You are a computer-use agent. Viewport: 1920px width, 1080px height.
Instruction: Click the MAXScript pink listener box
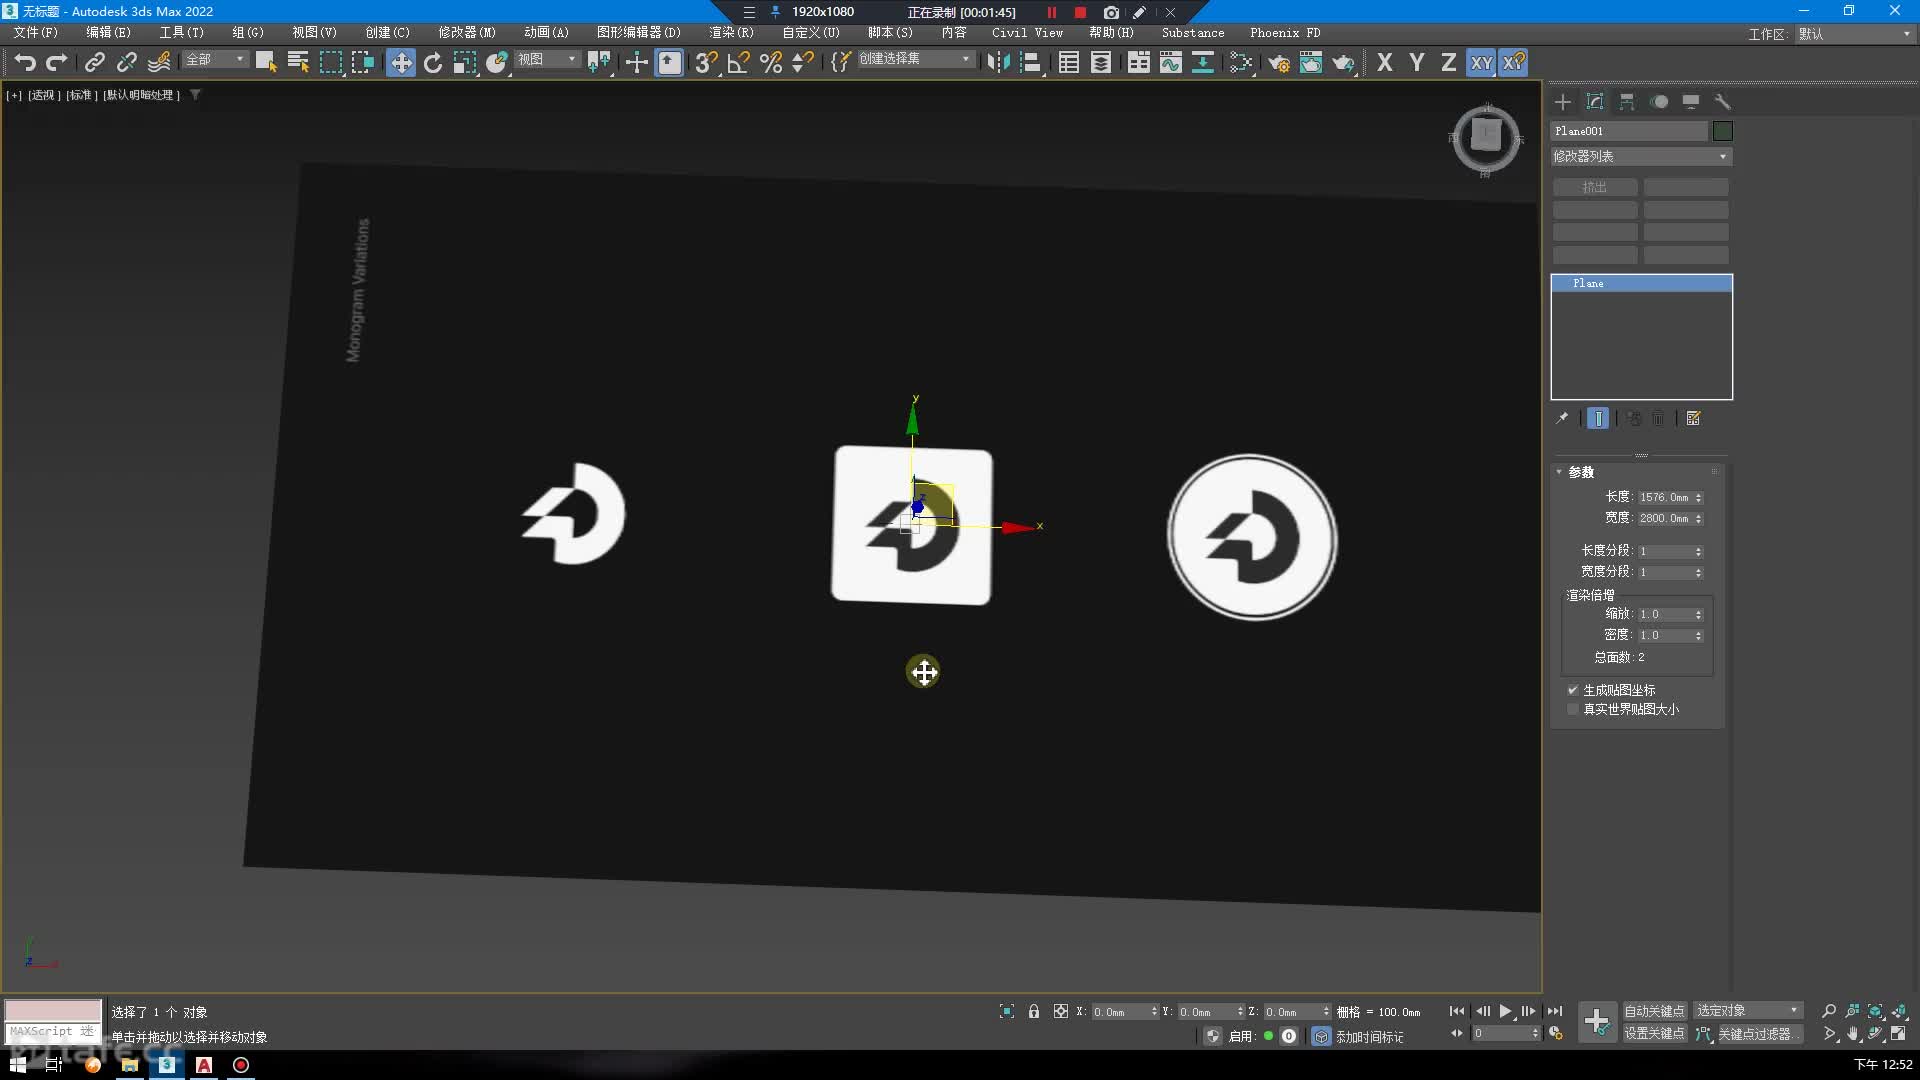53,1010
